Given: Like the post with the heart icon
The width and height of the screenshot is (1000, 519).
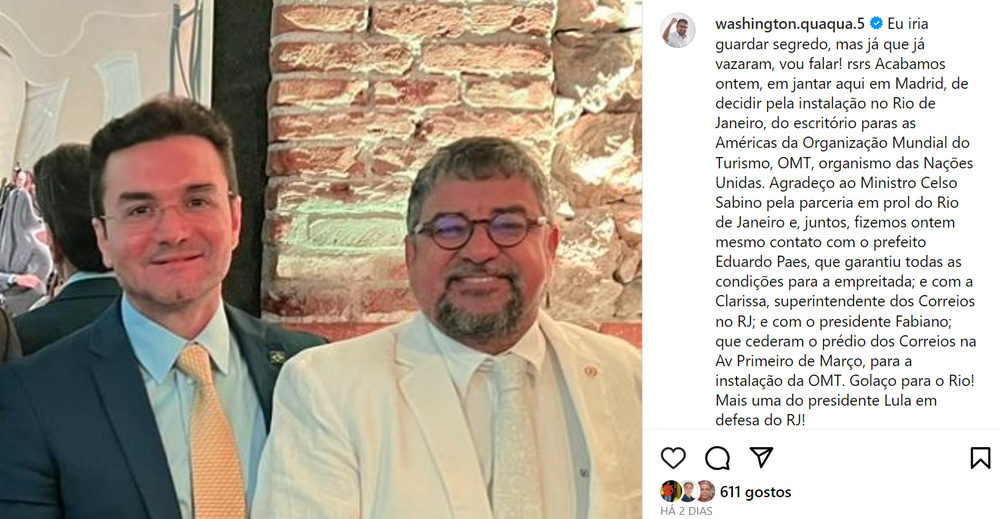Looking at the screenshot, I should [x=673, y=458].
